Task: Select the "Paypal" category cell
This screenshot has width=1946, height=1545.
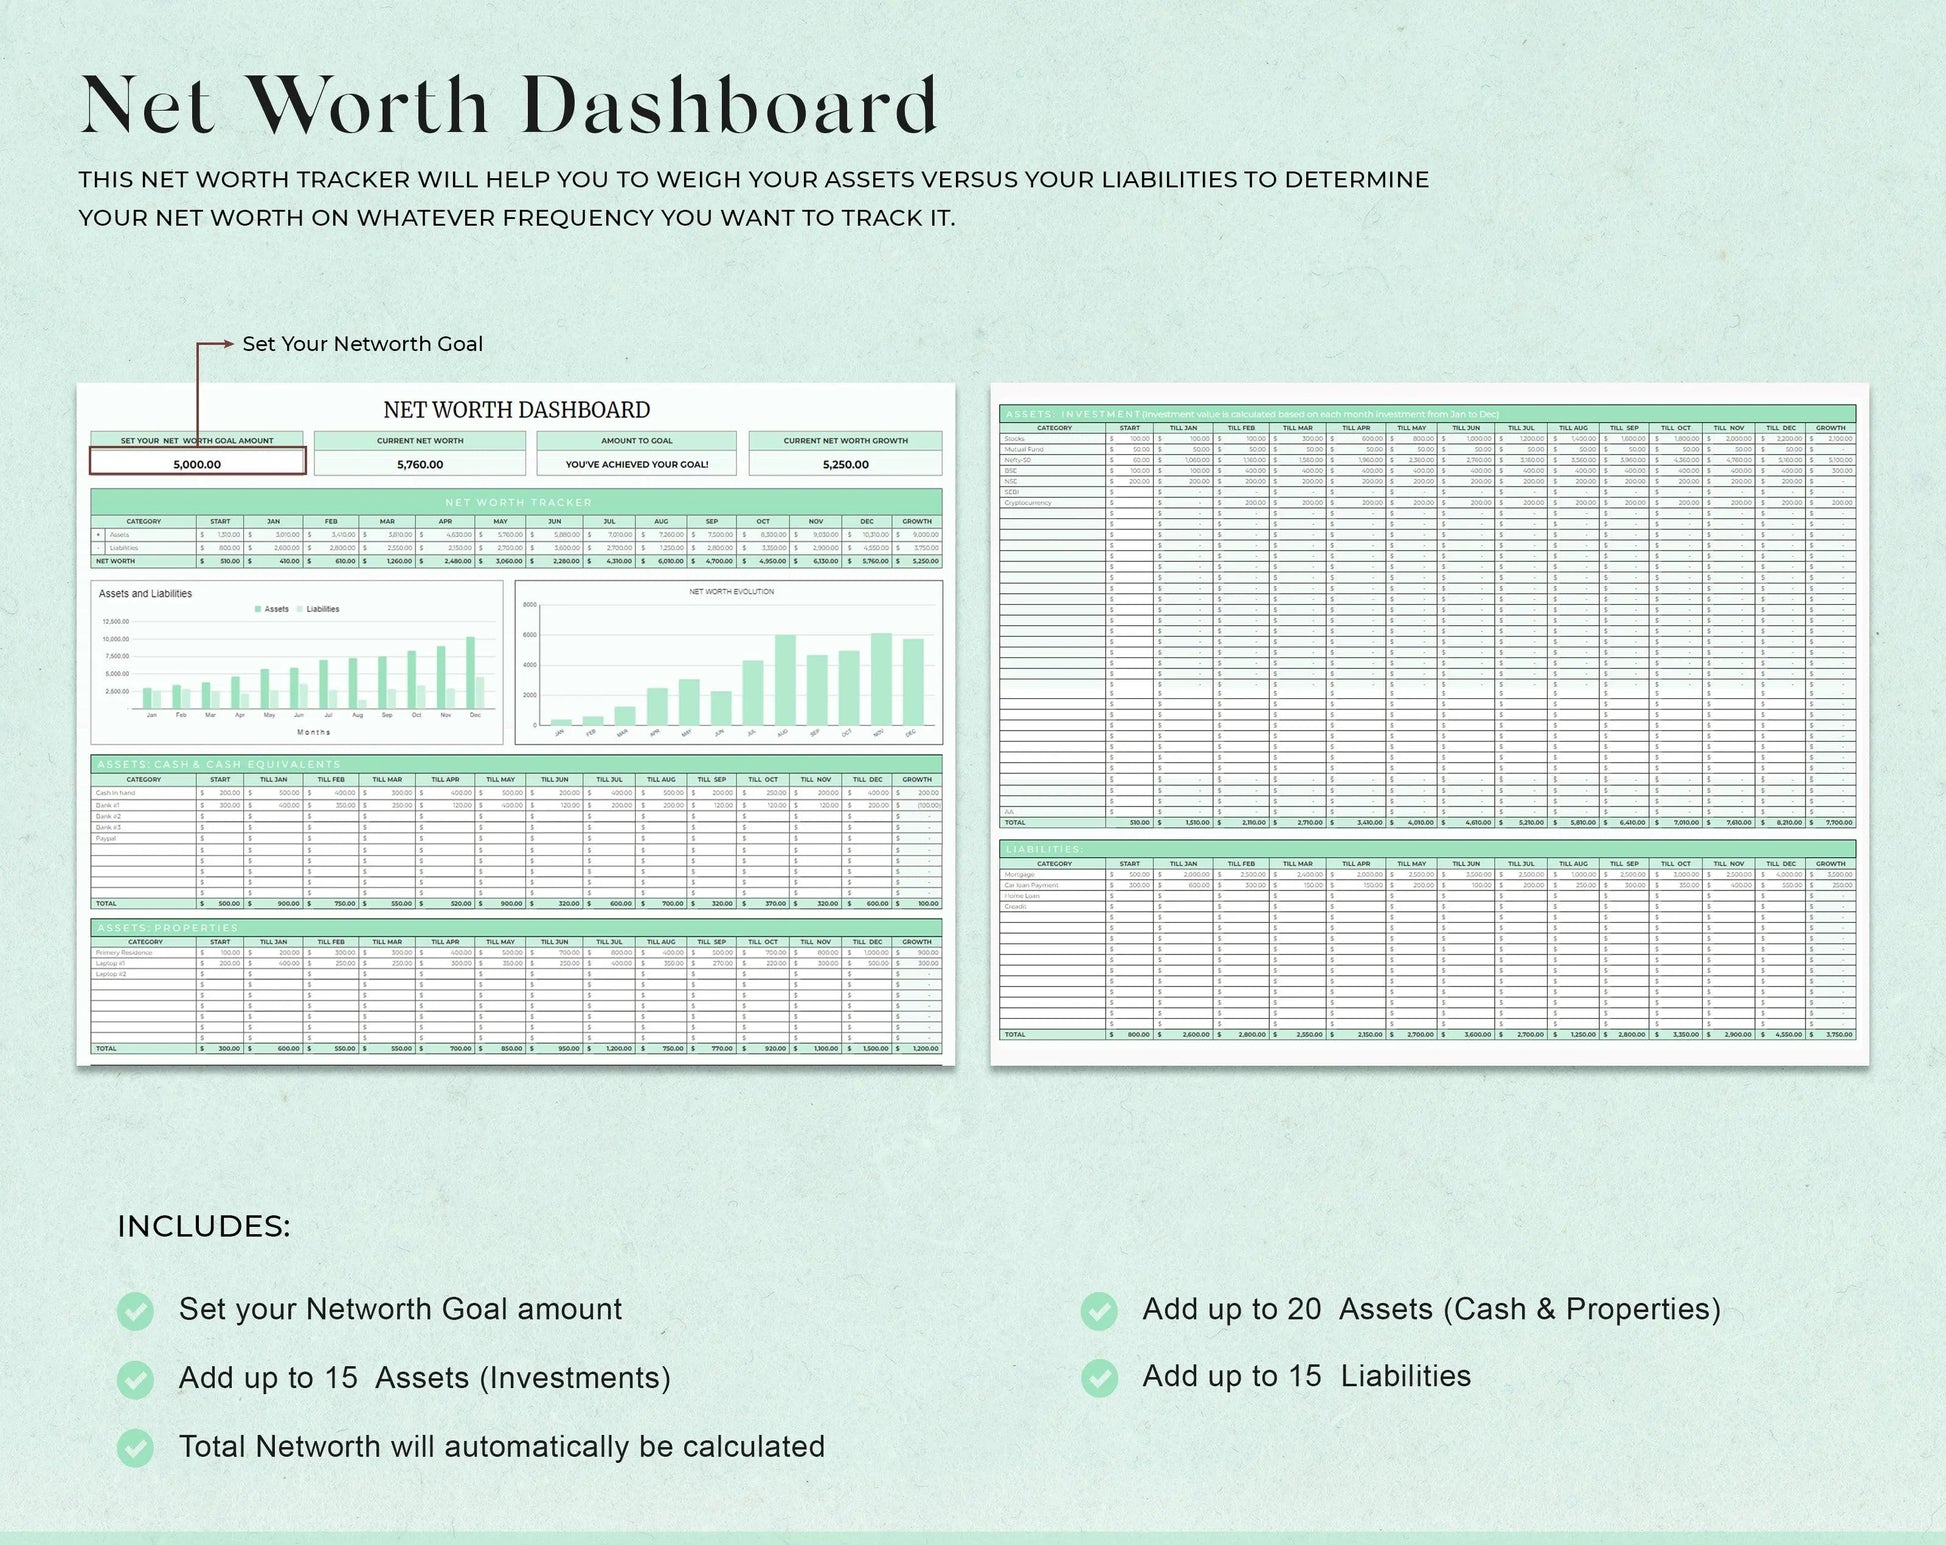Action: [143, 838]
